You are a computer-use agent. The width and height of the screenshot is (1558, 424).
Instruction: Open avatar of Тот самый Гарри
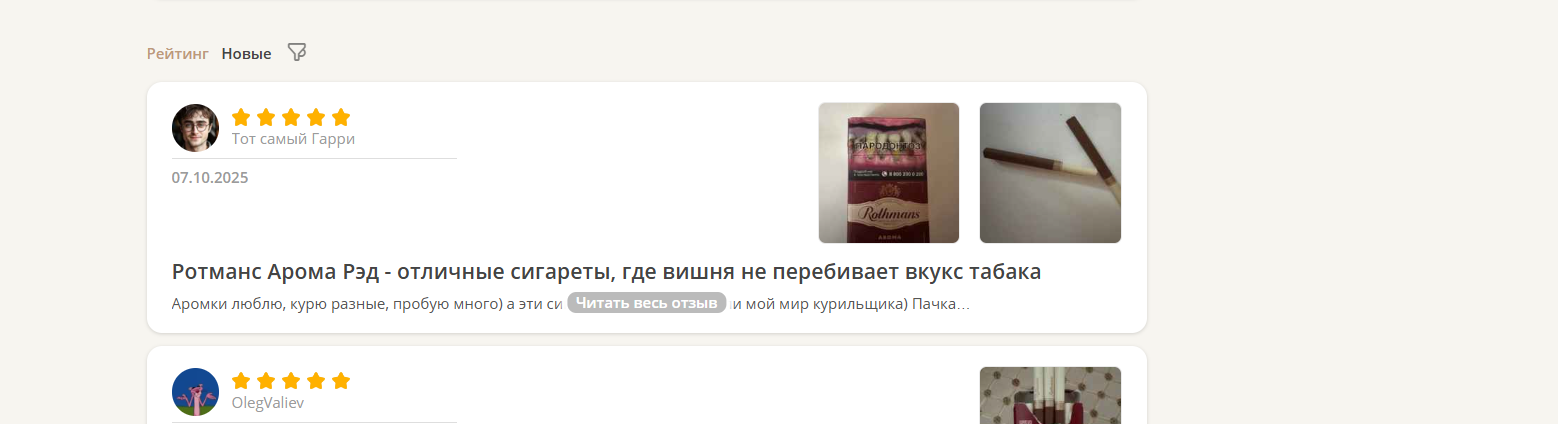pyautogui.click(x=195, y=128)
